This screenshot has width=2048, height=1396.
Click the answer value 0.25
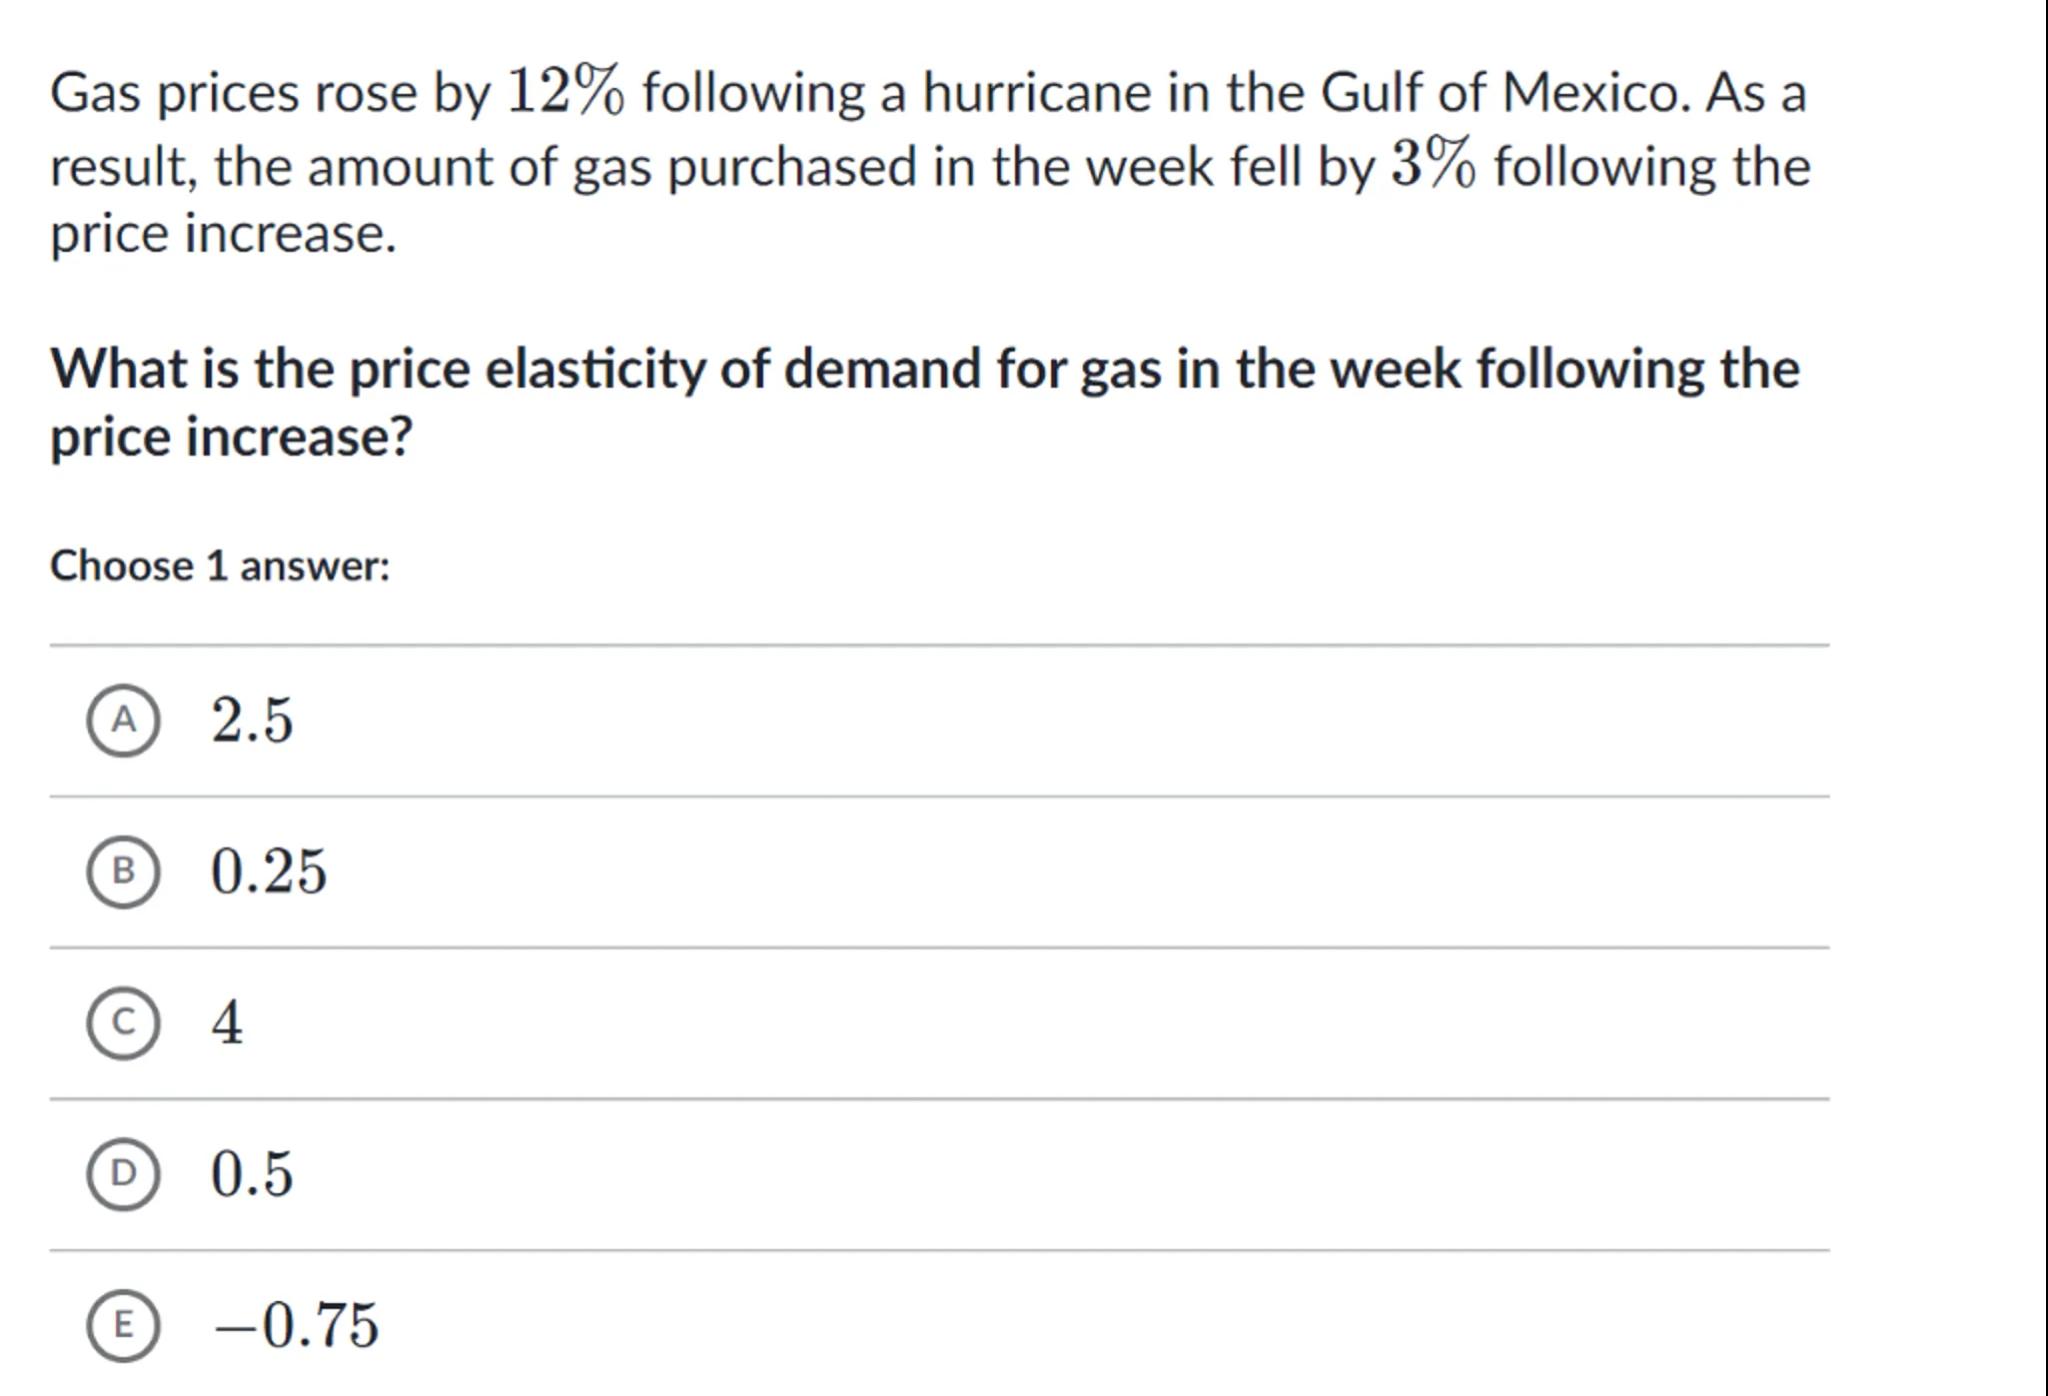click(x=268, y=871)
